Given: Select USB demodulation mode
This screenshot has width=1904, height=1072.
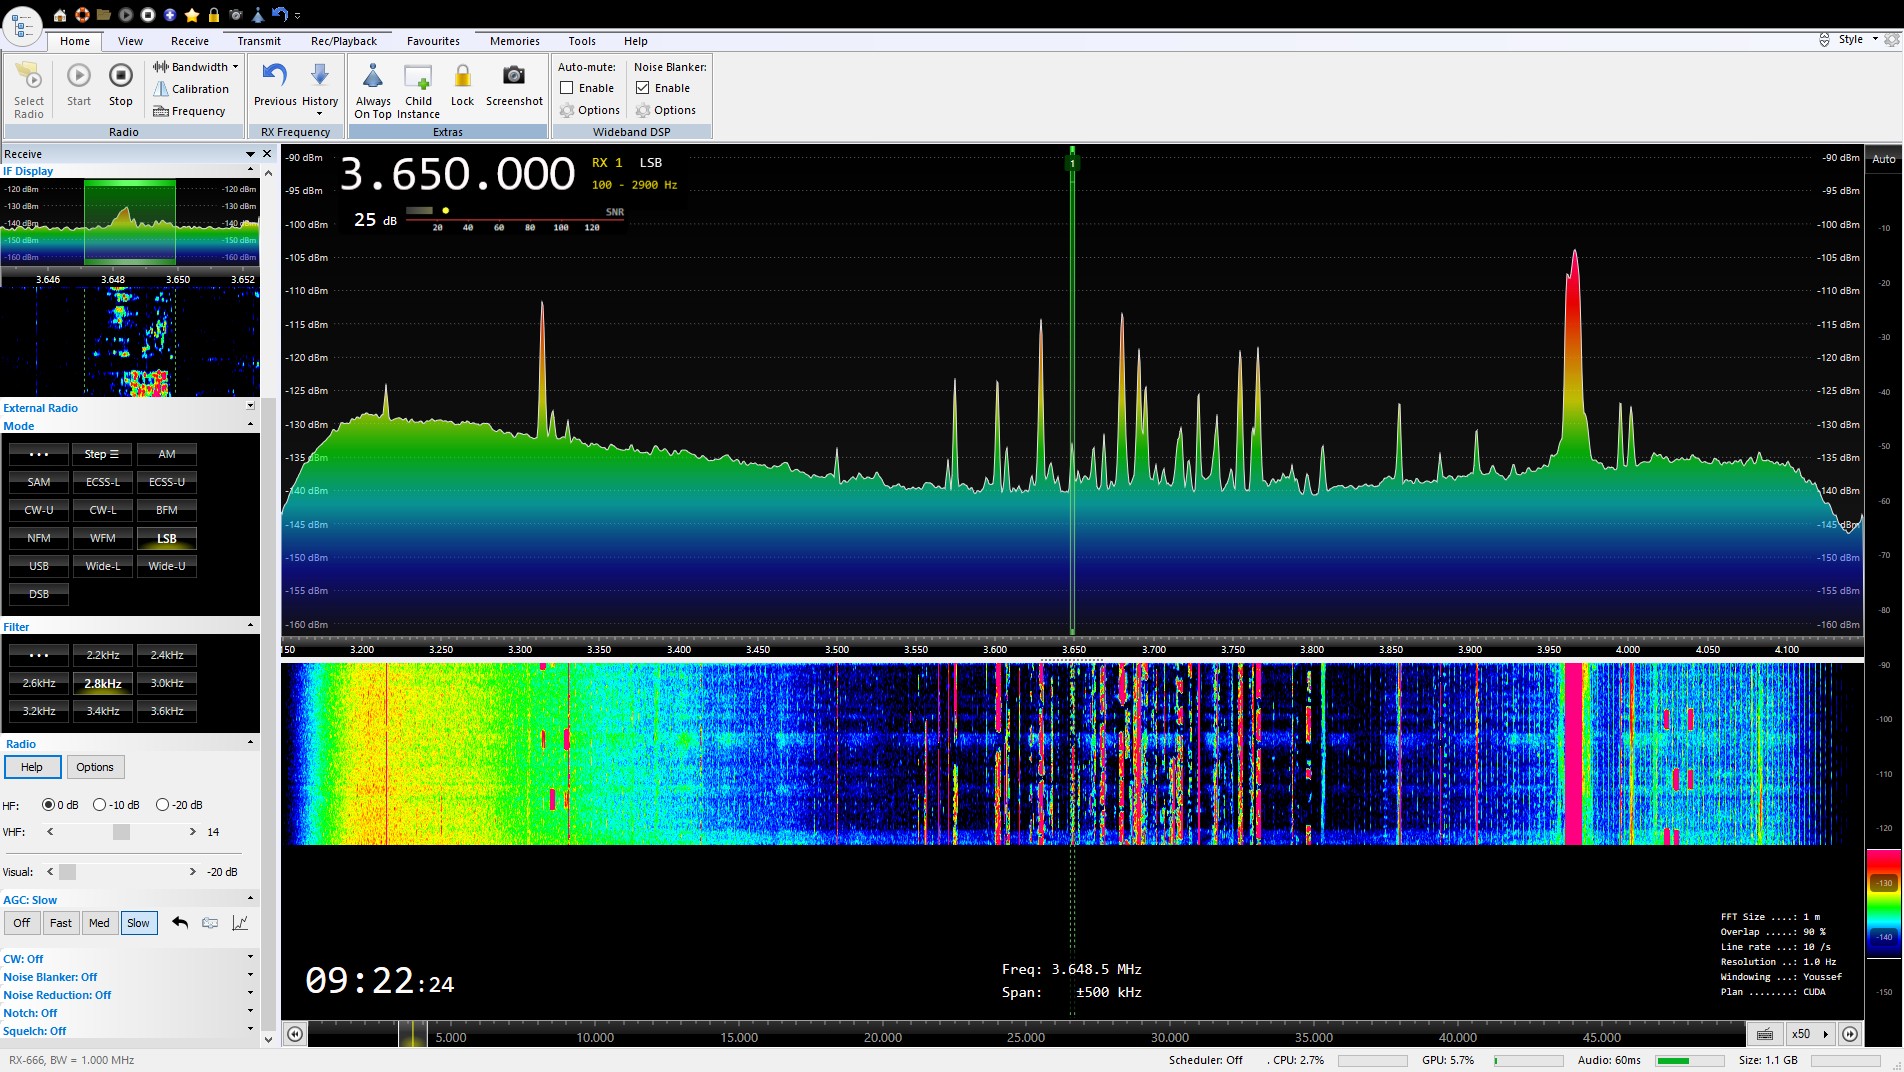Looking at the screenshot, I should click(x=39, y=566).
